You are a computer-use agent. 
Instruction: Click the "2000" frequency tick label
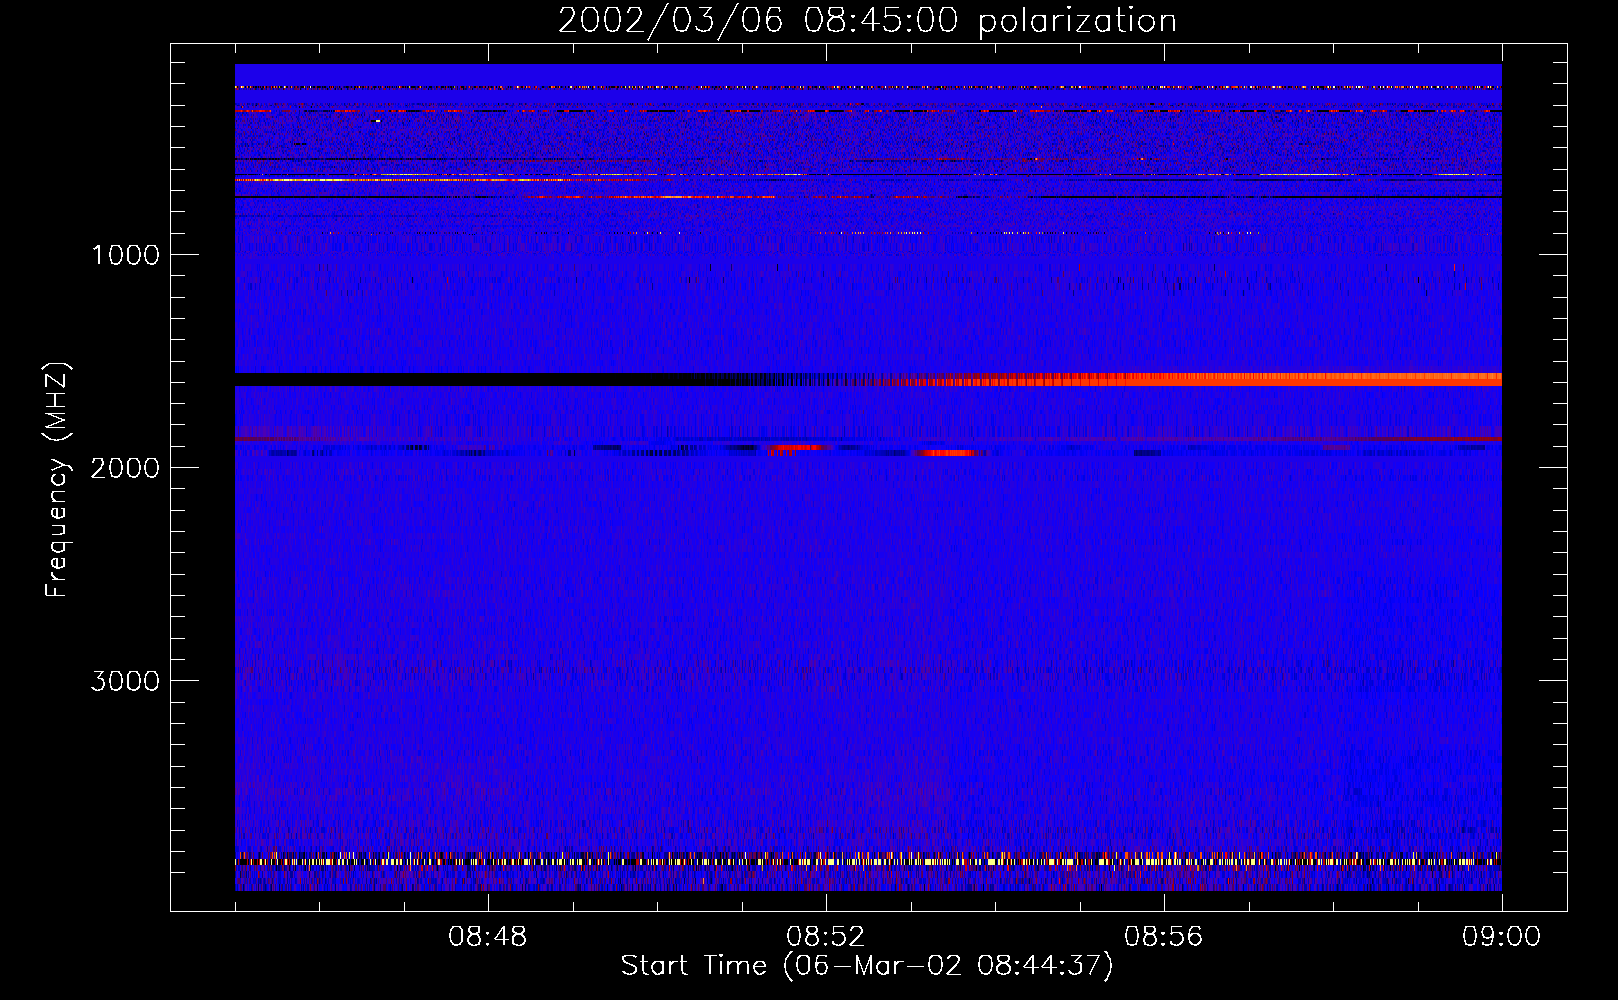click(x=125, y=468)
